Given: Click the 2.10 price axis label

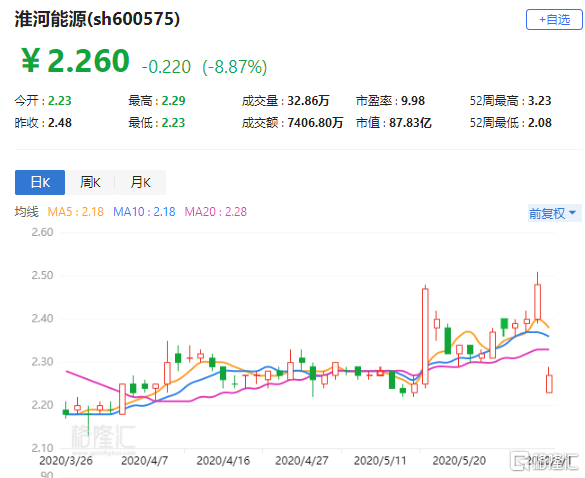Looking at the screenshot, I should click(42, 448).
